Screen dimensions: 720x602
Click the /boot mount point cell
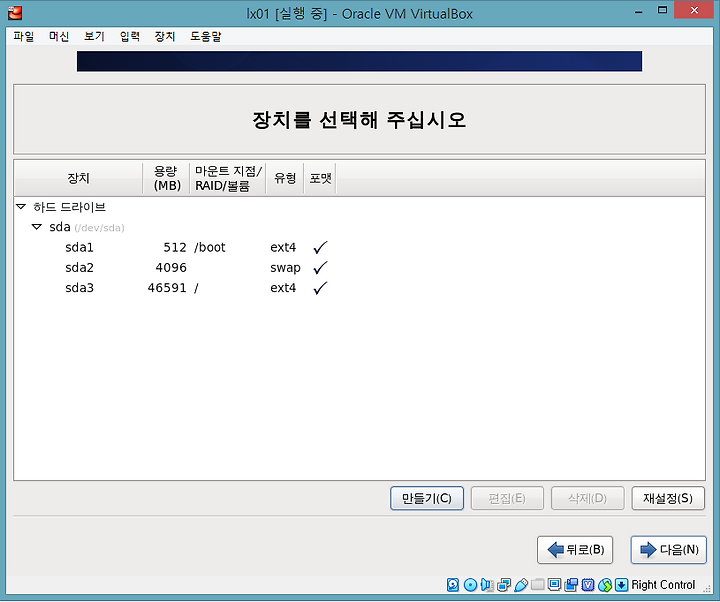coord(210,248)
